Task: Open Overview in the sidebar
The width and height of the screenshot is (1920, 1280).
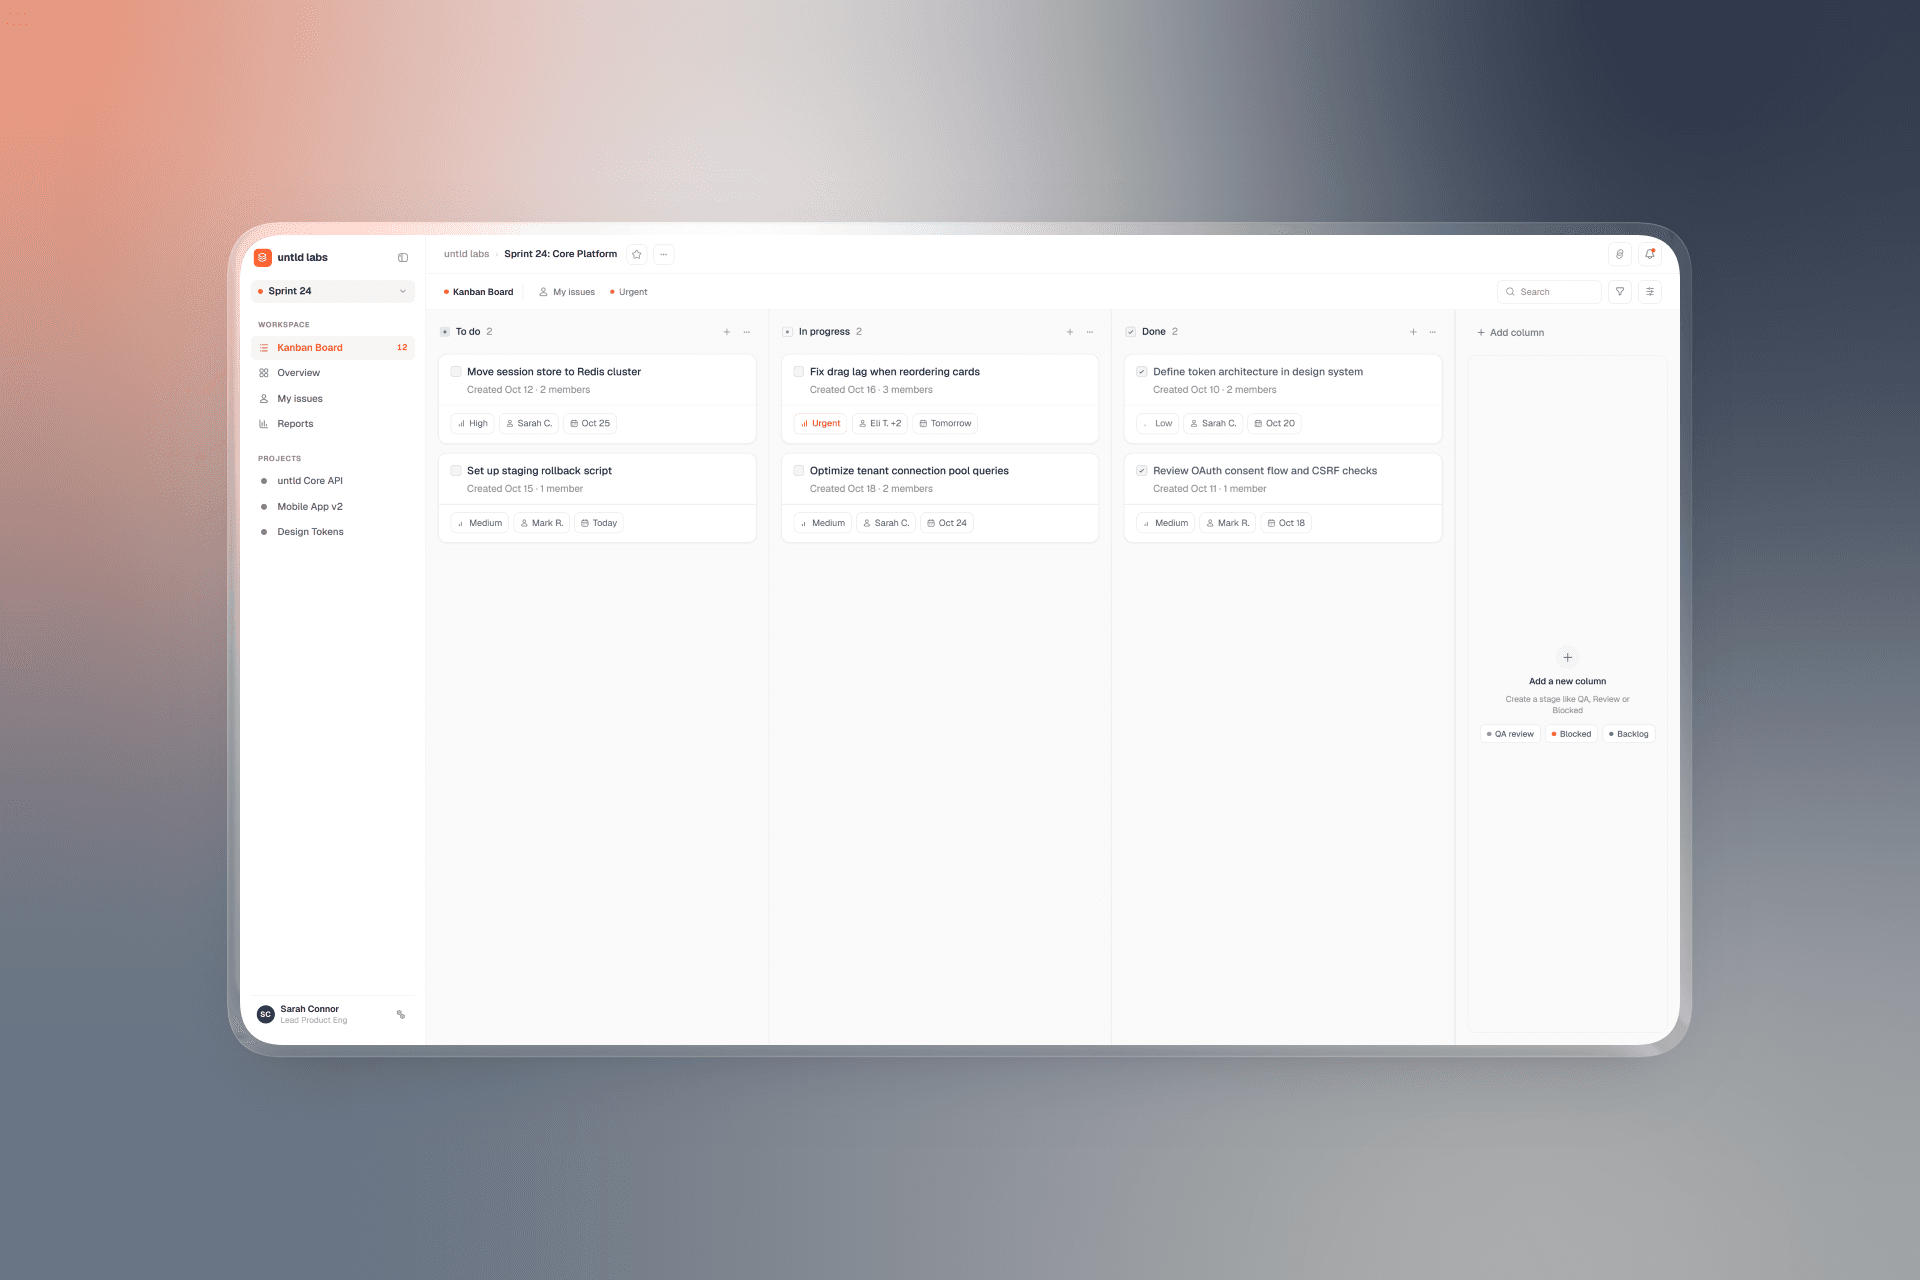Action: 333,373
